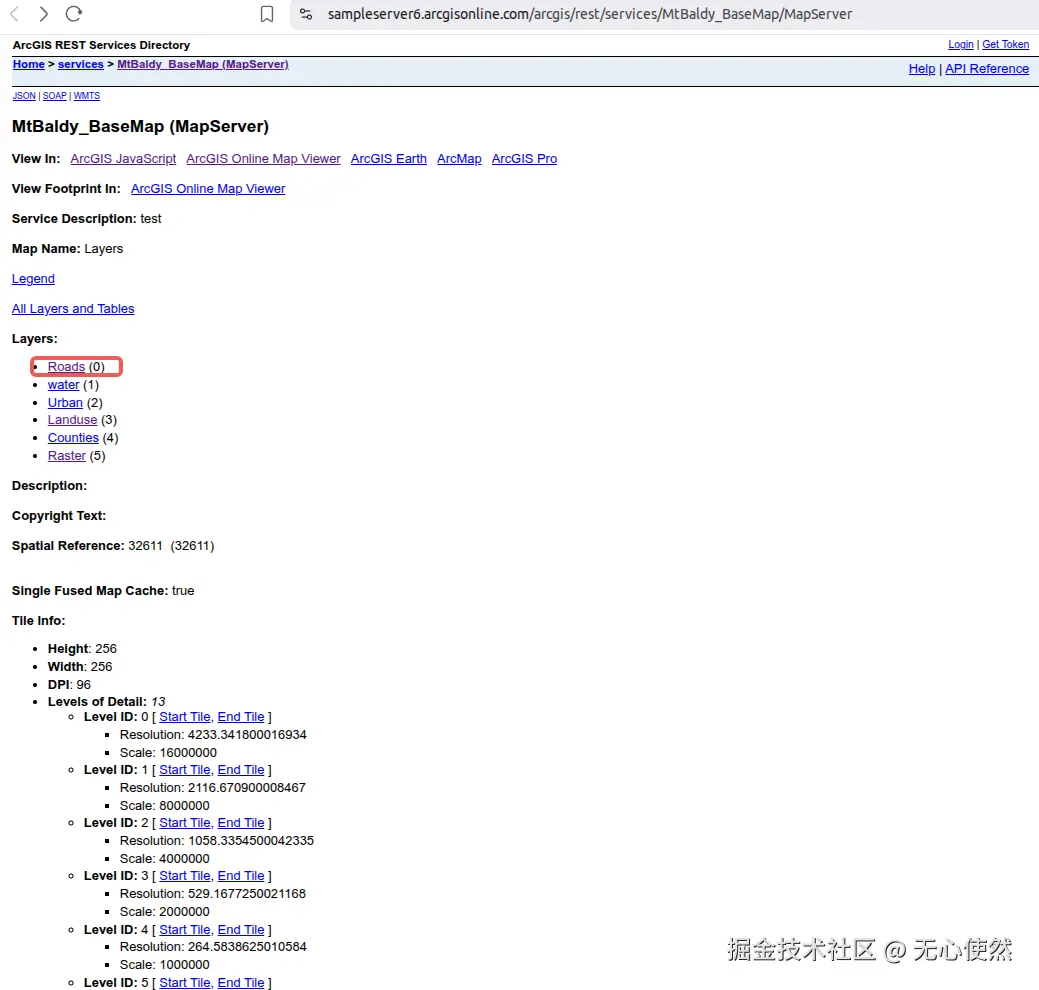Bookmark this page using bookmark icon
Image resolution: width=1039 pixels, height=990 pixels.
[266, 14]
